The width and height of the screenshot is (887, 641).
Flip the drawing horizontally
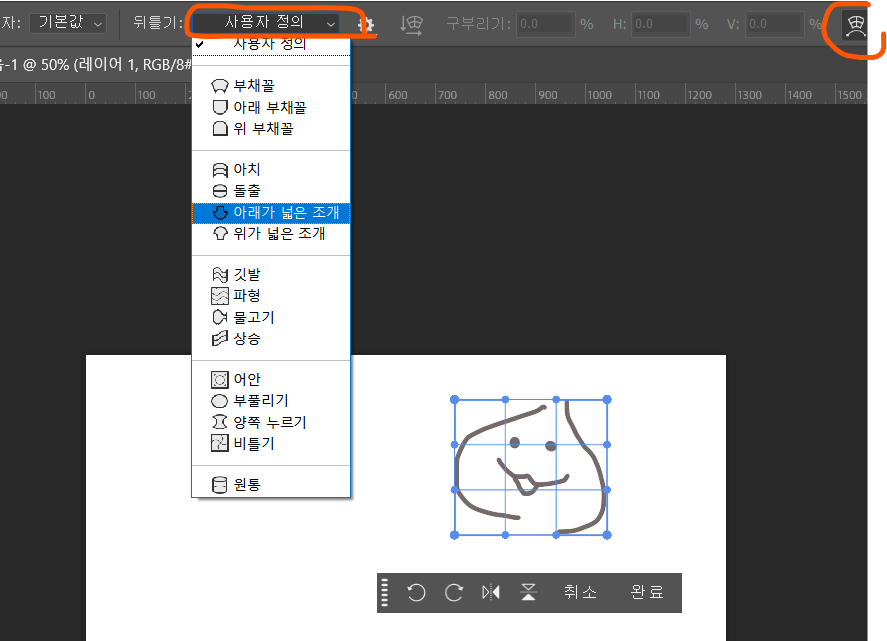pyautogui.click(x=491, y=592)
